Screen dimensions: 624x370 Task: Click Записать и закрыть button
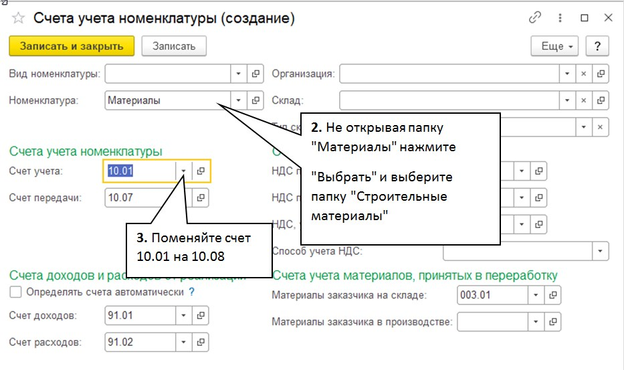click(x=72, y=46)
